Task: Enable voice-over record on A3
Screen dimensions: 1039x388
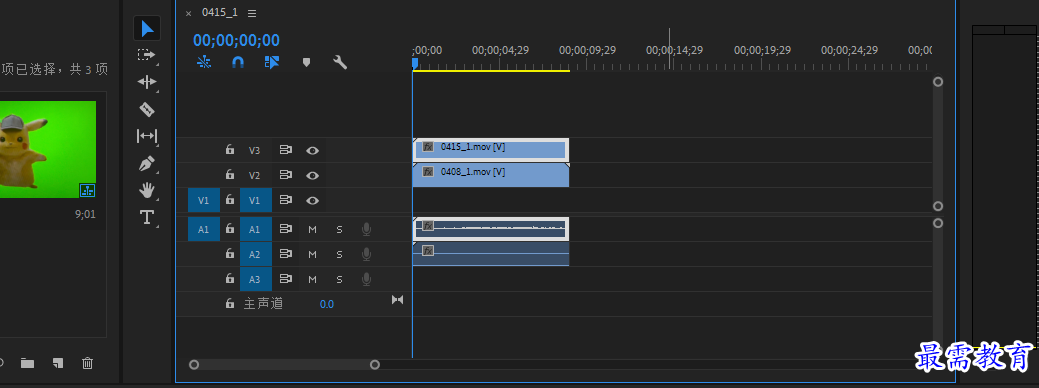Action: 366,280
